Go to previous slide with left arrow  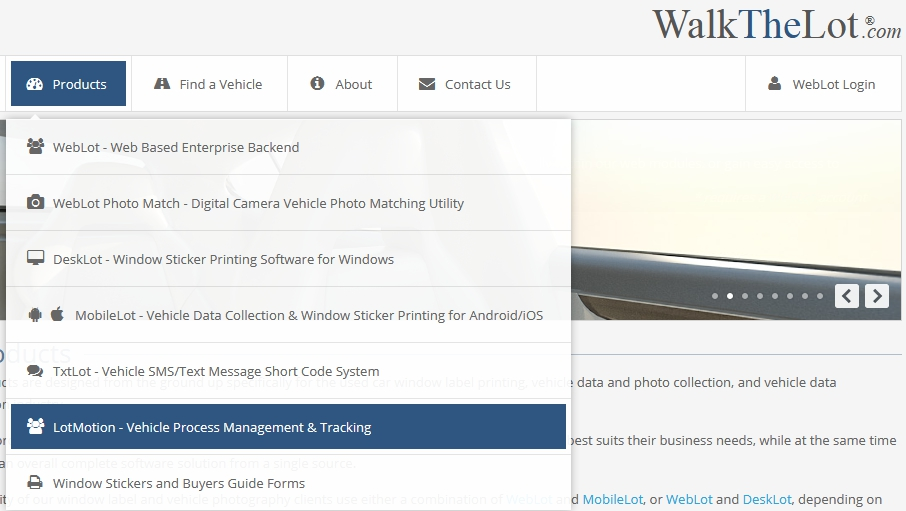tap(846, 296)
